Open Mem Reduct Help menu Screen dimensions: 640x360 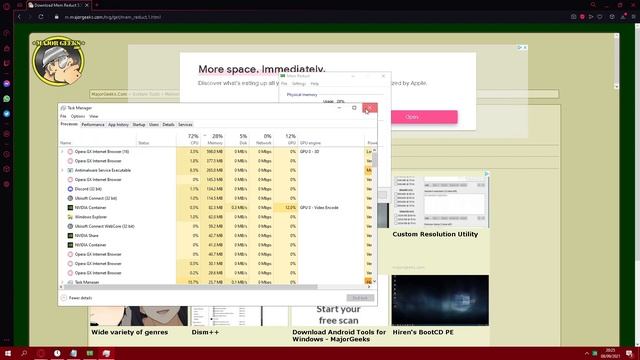[314, 84]
